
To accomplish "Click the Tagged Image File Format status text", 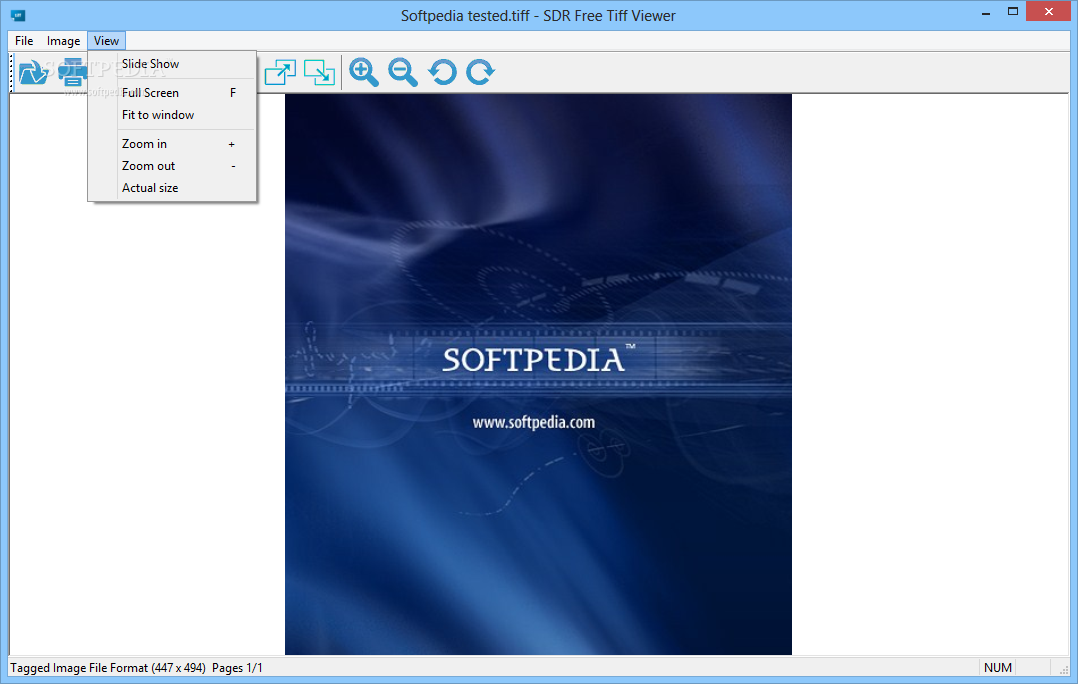I will [108, 668].
